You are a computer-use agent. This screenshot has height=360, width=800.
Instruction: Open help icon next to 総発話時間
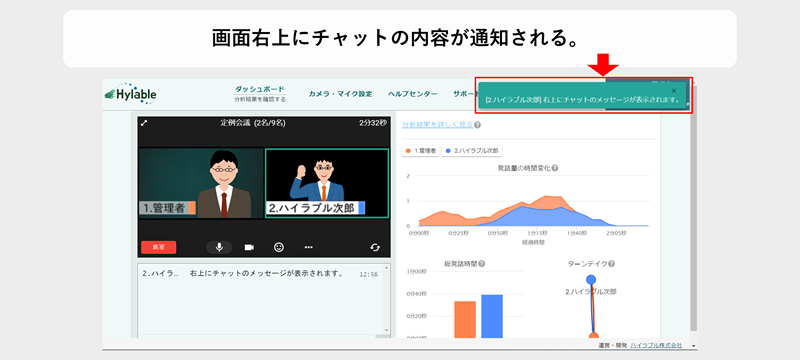[482, 264]
